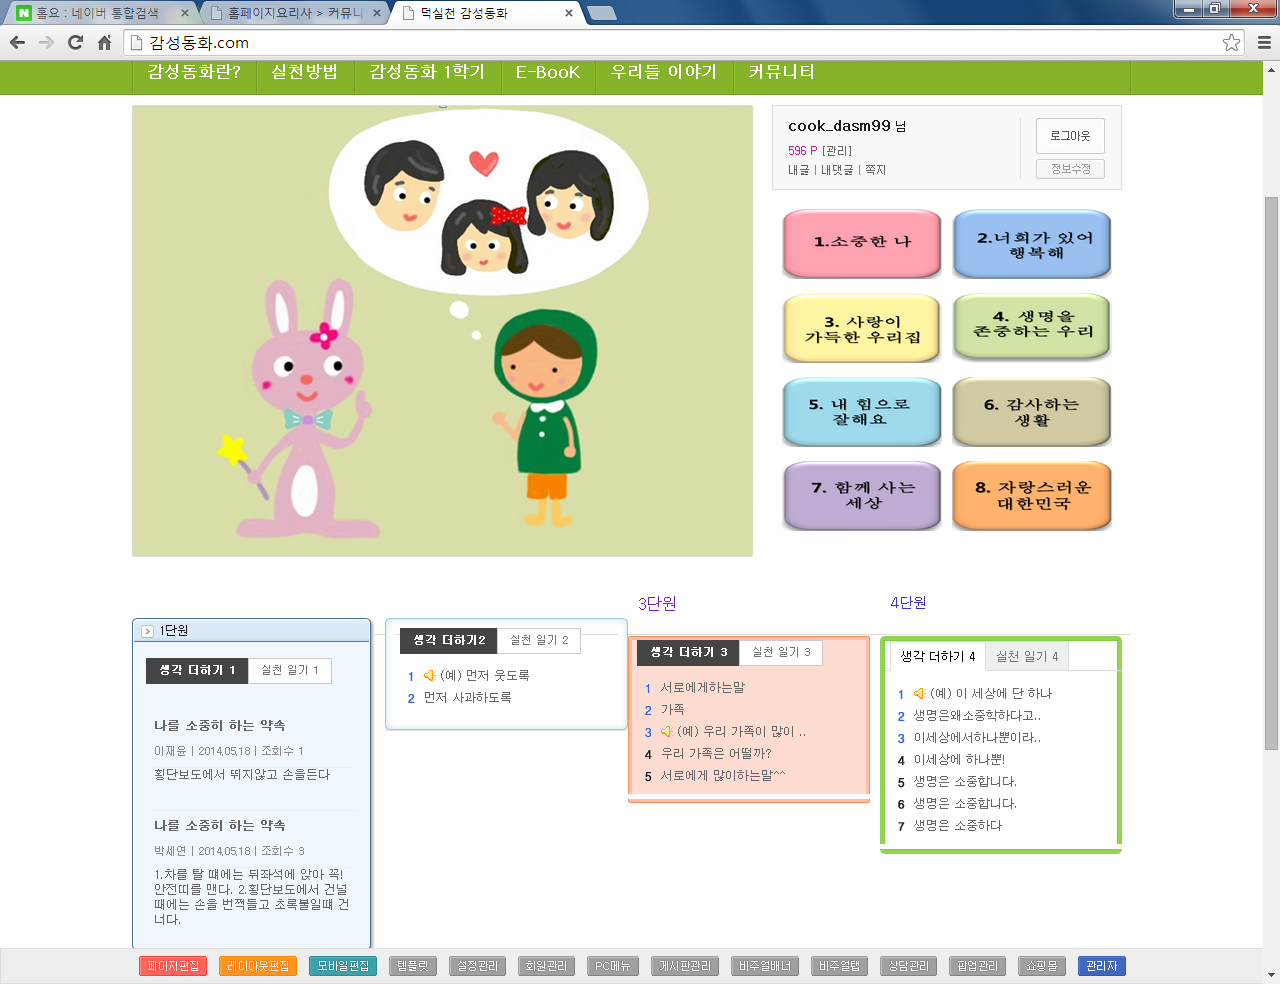Reload the page with the refresh icon
The height and width of the screenshot is (984, 1280).
click(75, 42)
